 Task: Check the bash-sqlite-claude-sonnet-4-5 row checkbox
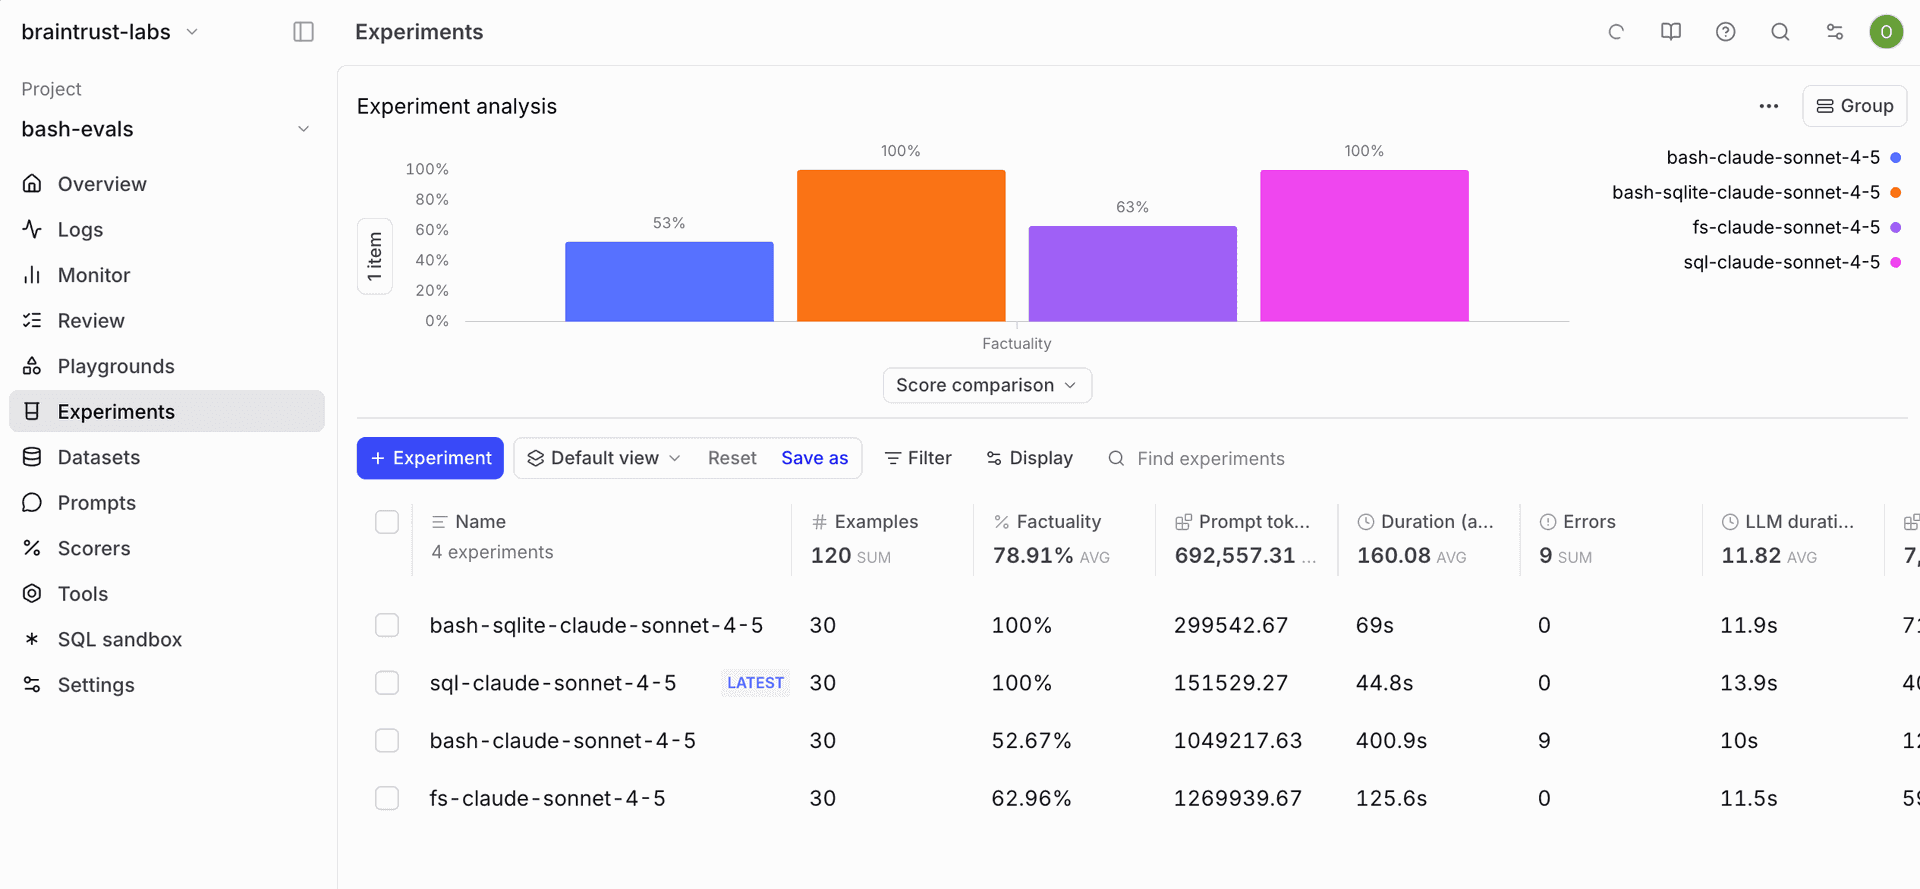[387, 625]
